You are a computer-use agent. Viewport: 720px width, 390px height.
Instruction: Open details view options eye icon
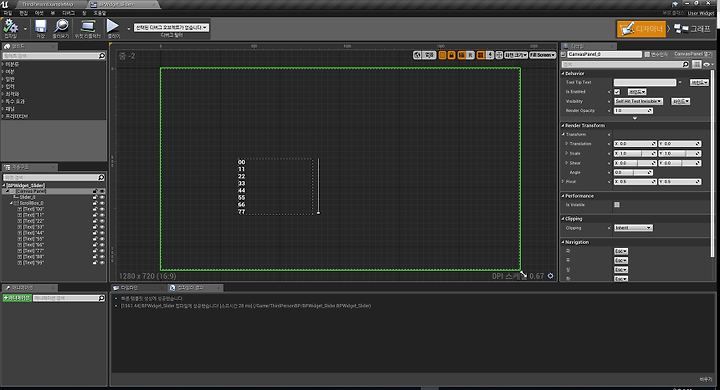(x=707, y=64)
